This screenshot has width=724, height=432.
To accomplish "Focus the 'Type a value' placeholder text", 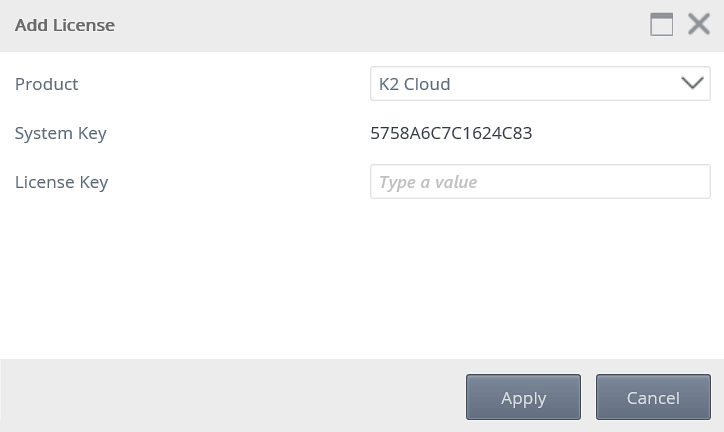I will pyautogui.click(x=428, y=182).
